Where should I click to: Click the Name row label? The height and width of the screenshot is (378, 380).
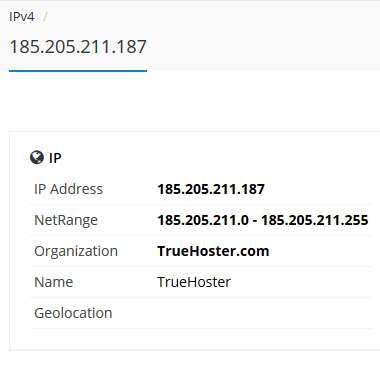53,282
